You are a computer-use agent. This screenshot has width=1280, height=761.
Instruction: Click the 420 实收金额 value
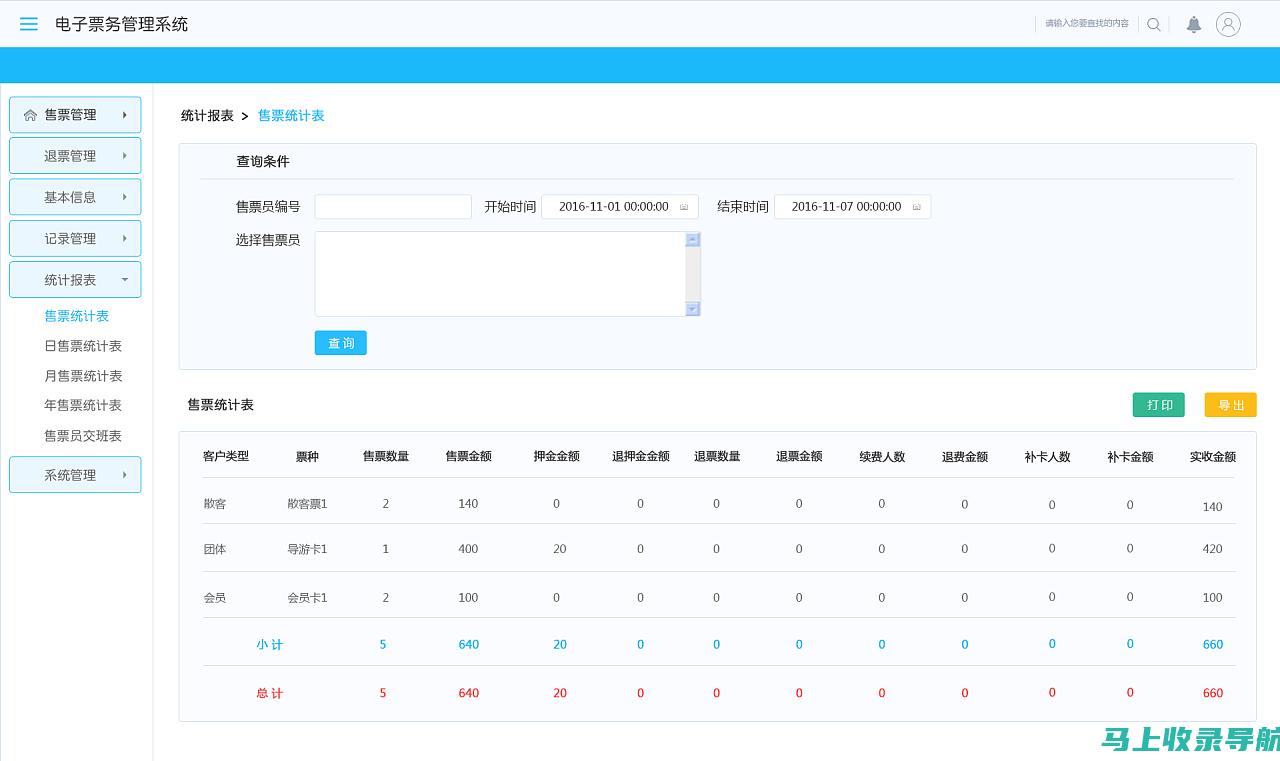1213,549
